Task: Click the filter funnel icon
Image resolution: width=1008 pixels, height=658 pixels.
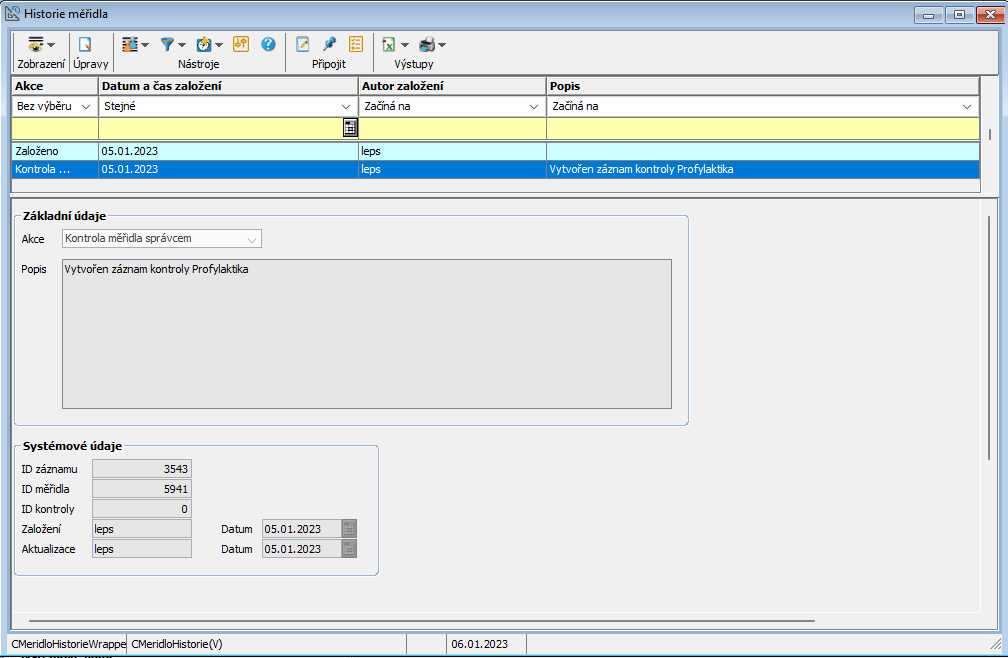Action: 169,45
